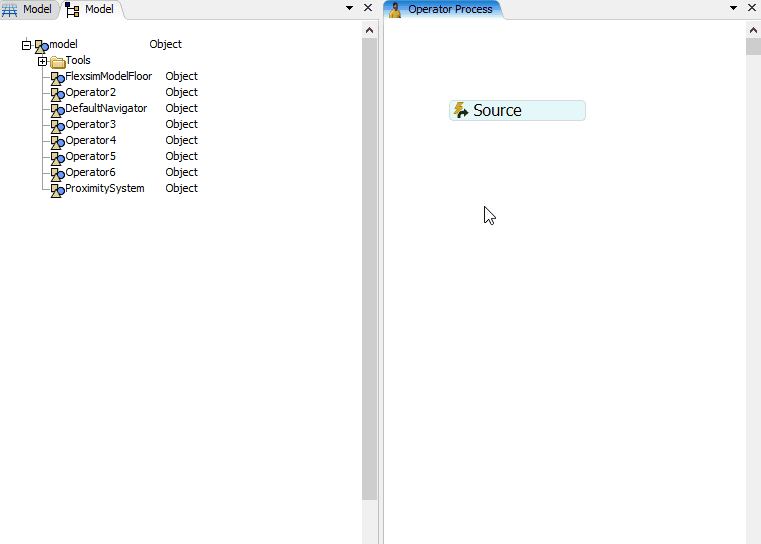Open the left pane dropdown arrow
Viewport: 761px width, 544px height.
(x=349, y=8)
